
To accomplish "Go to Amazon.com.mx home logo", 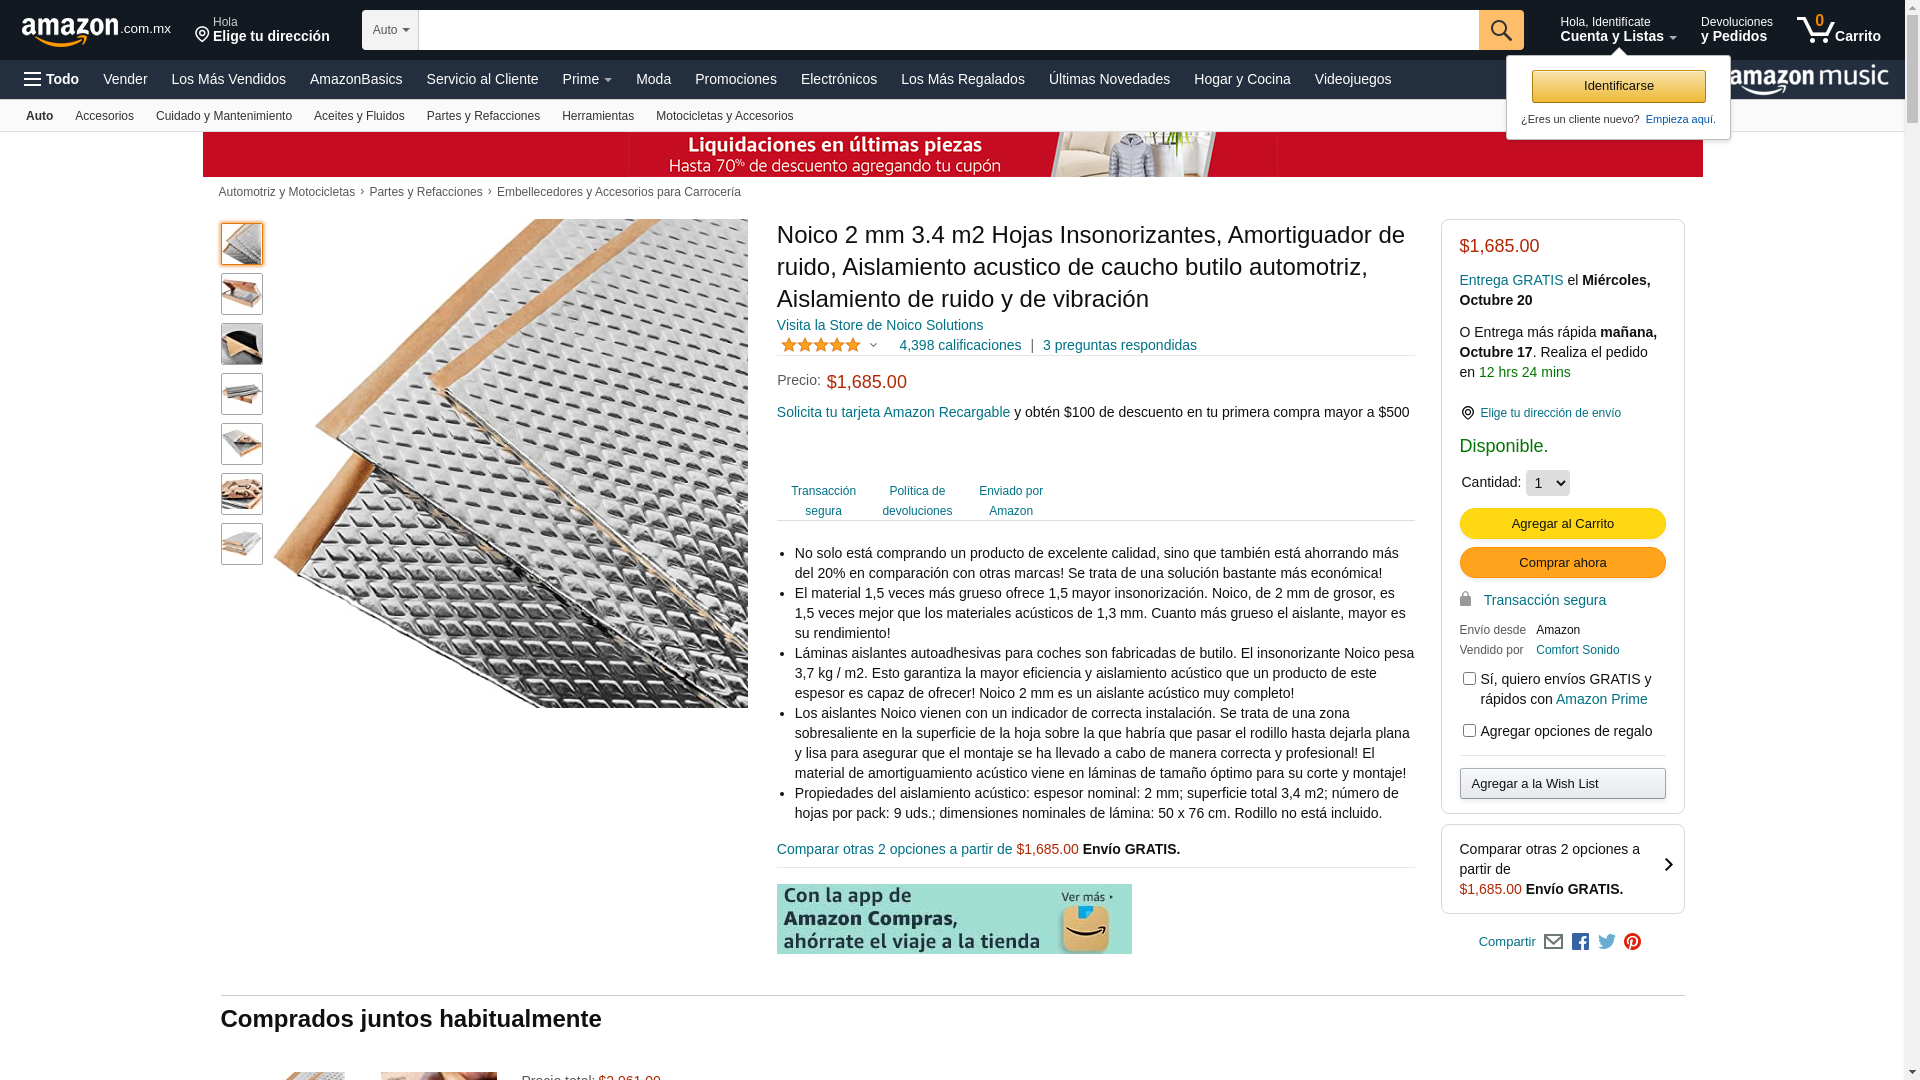I will click(96, 30).
